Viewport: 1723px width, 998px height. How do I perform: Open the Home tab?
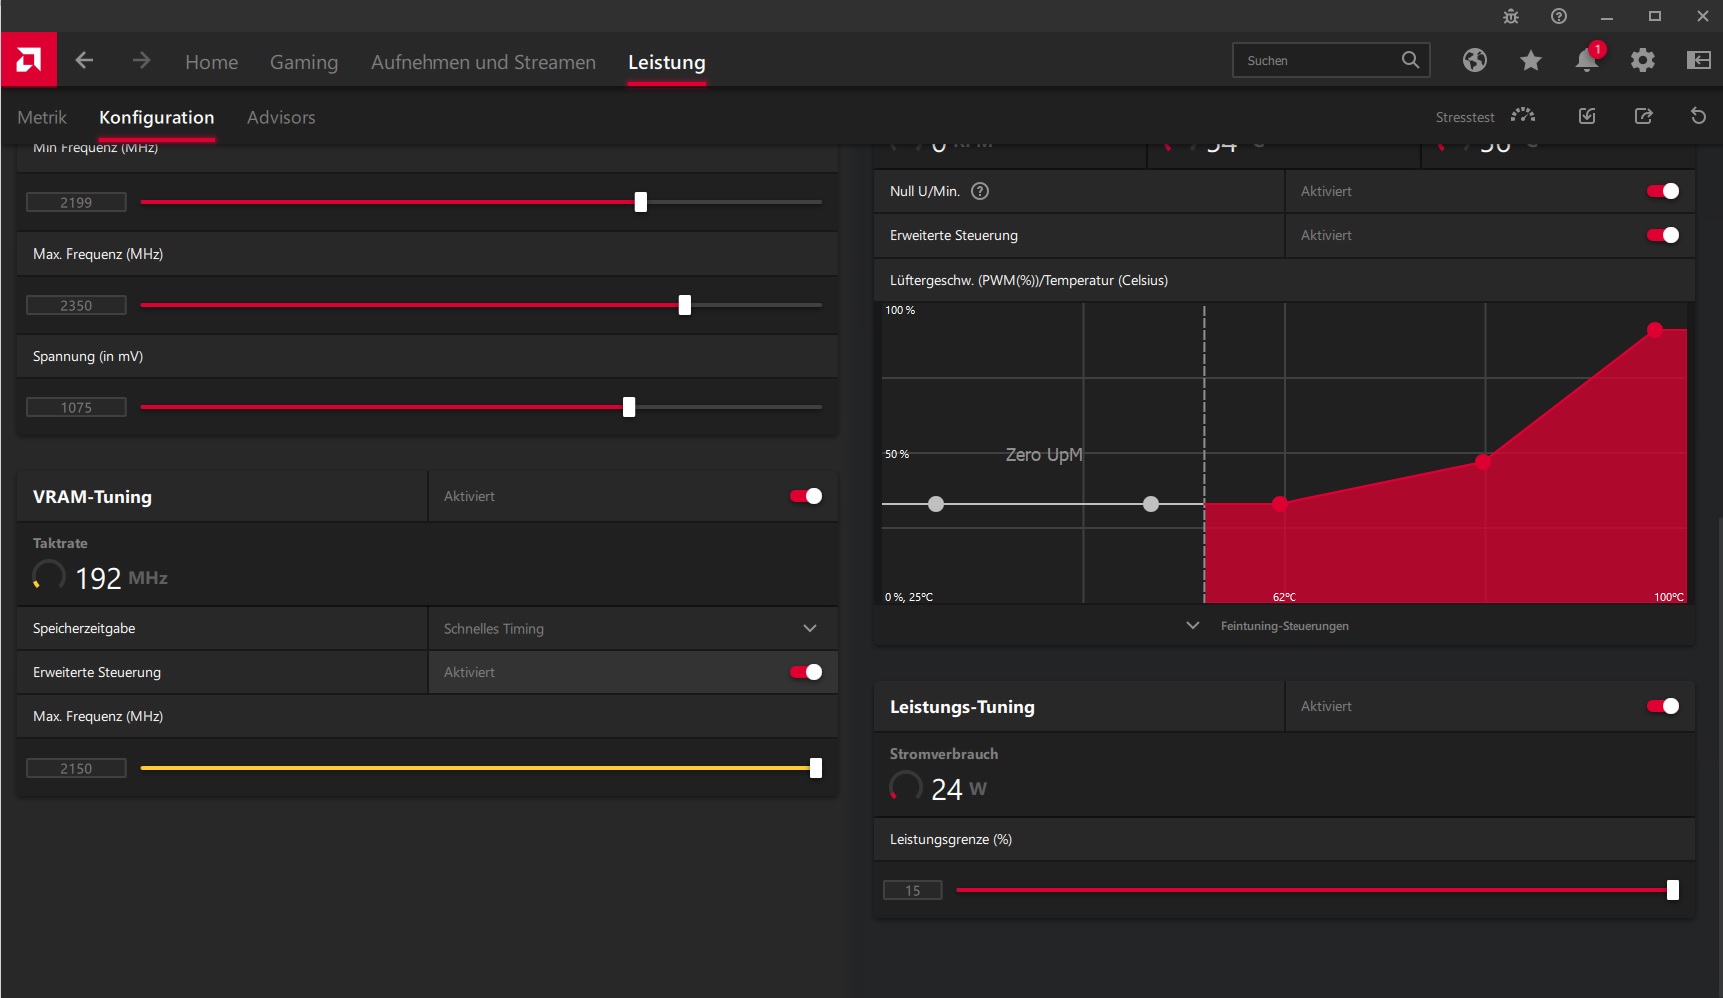(x=211, y=62)
